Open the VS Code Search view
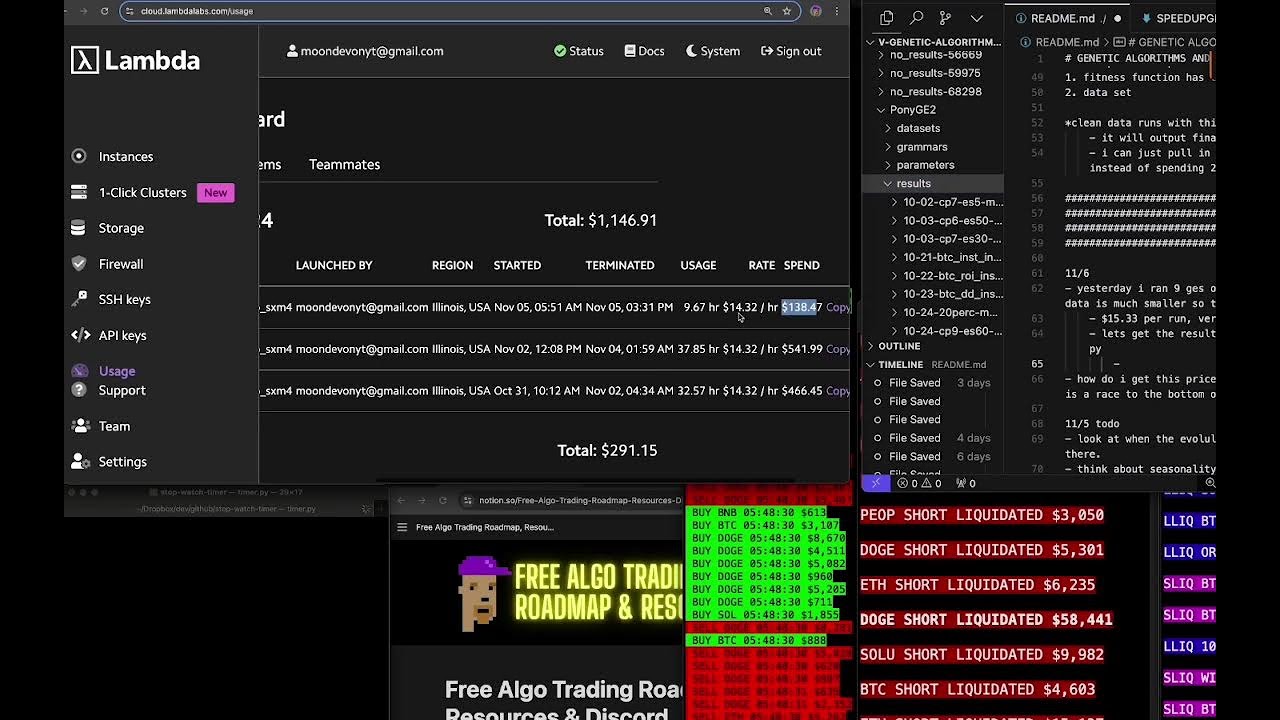1280x720 pixels. (x=916, y=18)
